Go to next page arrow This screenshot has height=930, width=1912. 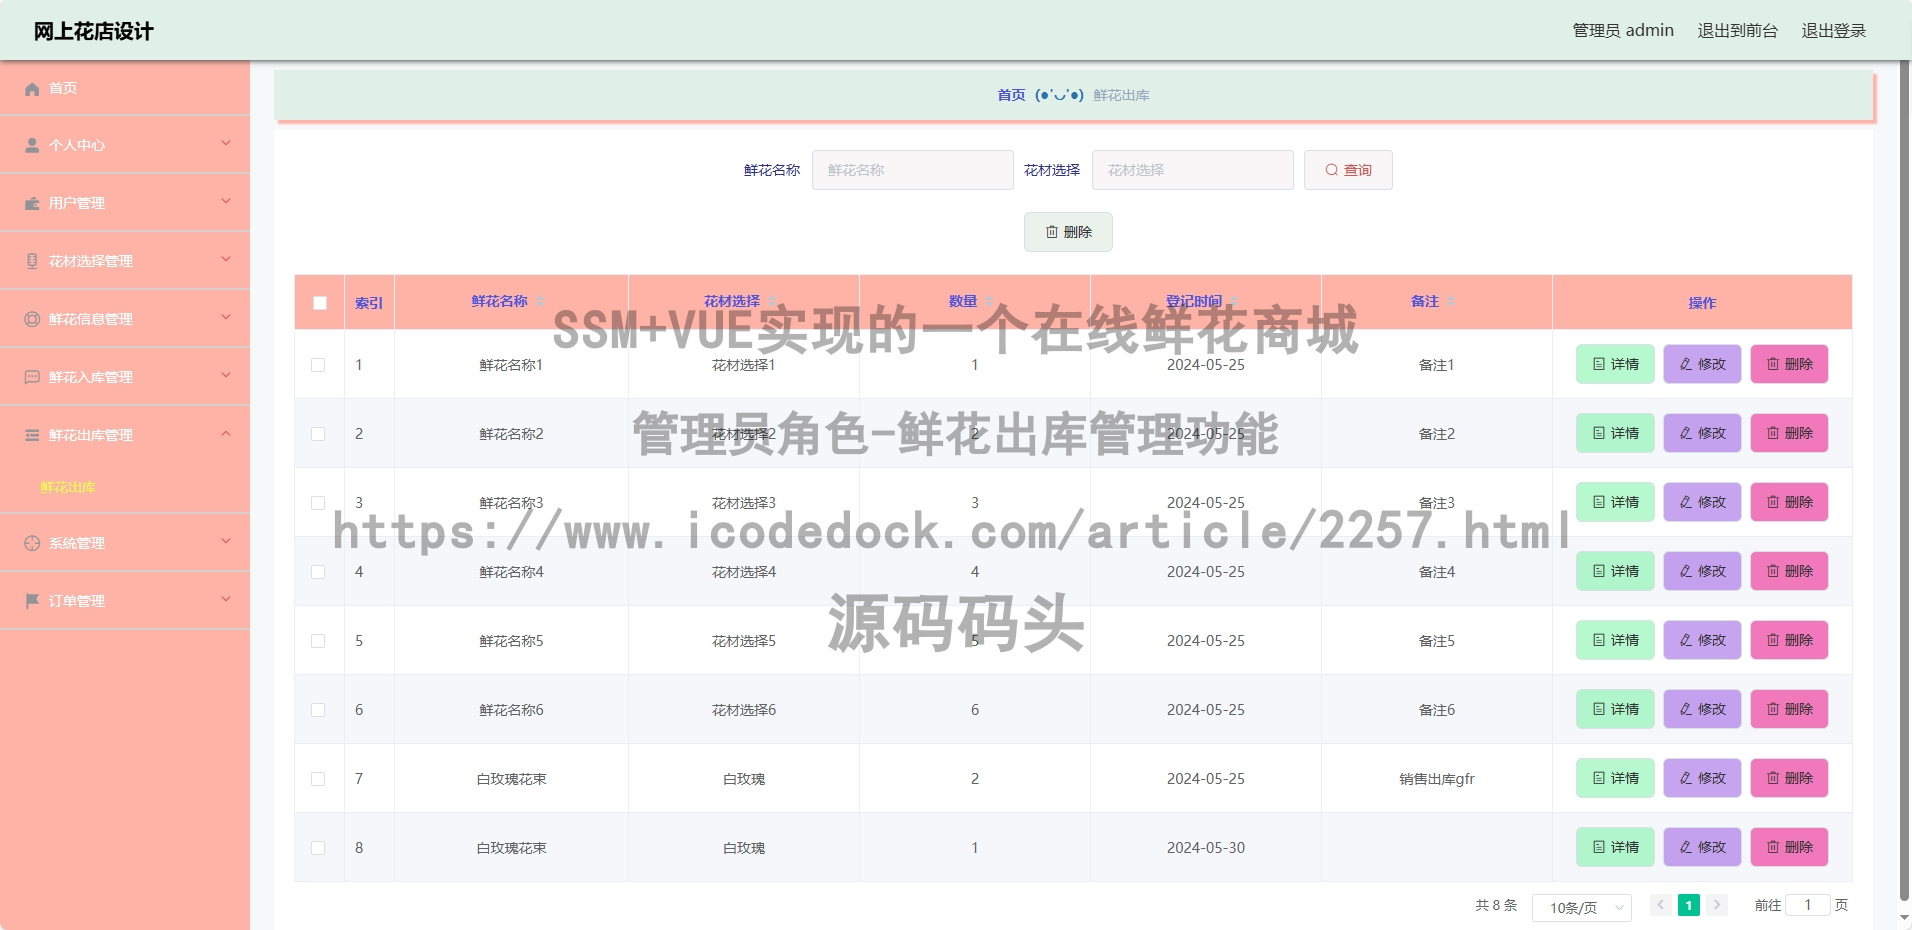click(x=1717, y=905)
